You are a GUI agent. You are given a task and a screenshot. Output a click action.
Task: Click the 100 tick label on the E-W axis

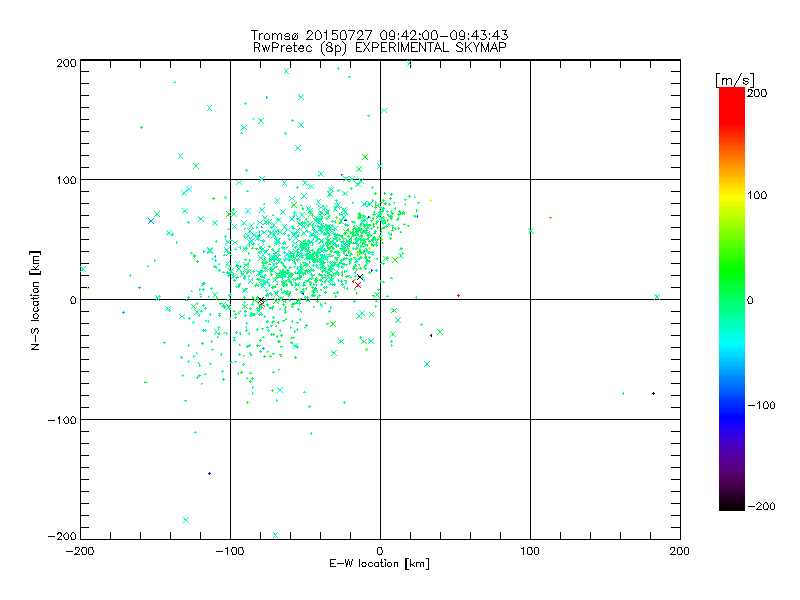(x=530, y=551)
